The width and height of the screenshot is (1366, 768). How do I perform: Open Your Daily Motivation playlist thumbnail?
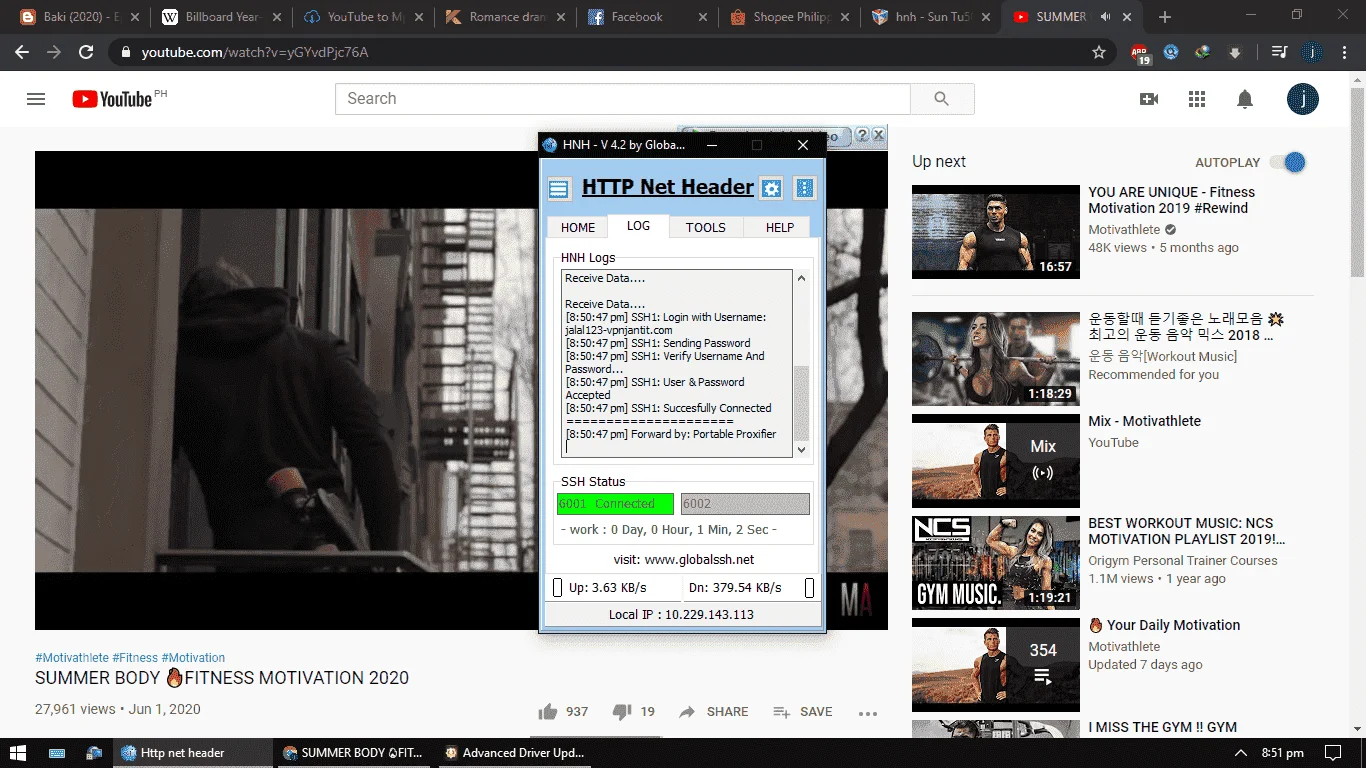pos(996,665)
